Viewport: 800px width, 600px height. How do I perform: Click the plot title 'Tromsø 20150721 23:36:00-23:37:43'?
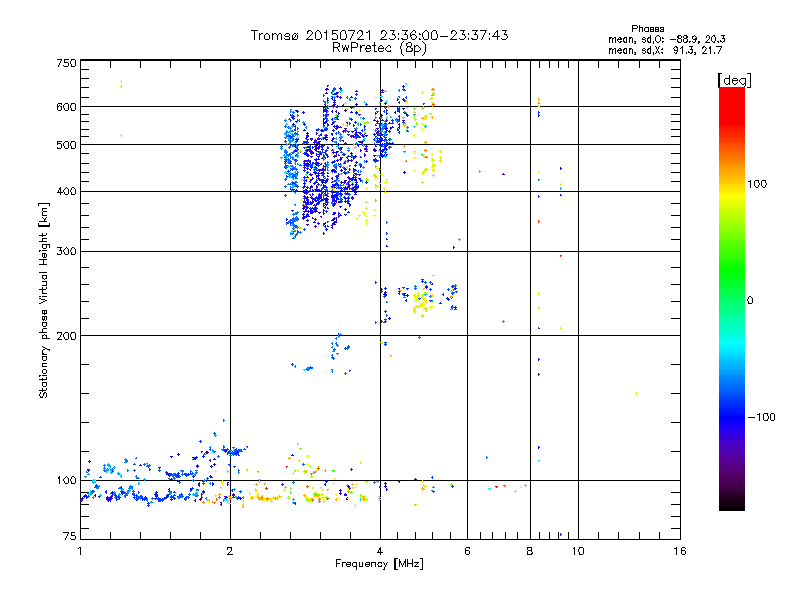[x=379, y=35]
